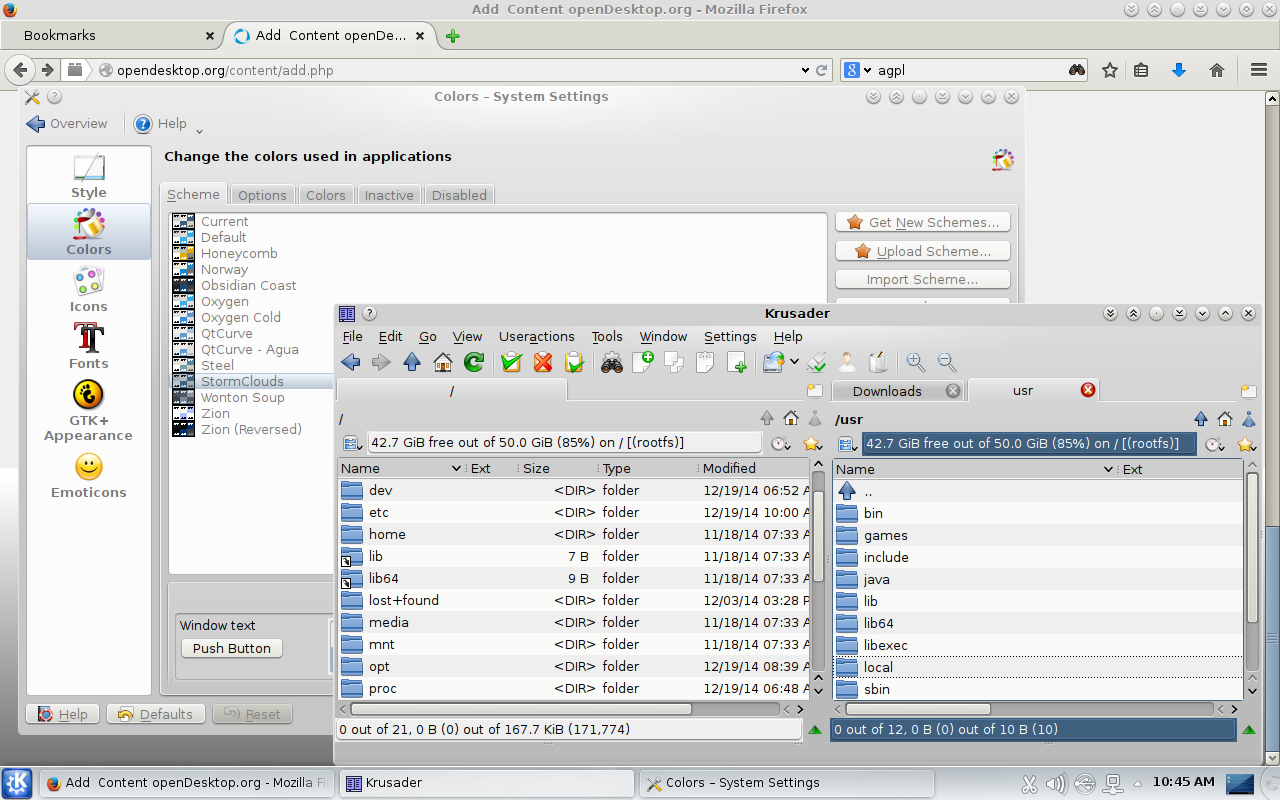Open the right panel's history clock dropdown

pos(1215,444)
